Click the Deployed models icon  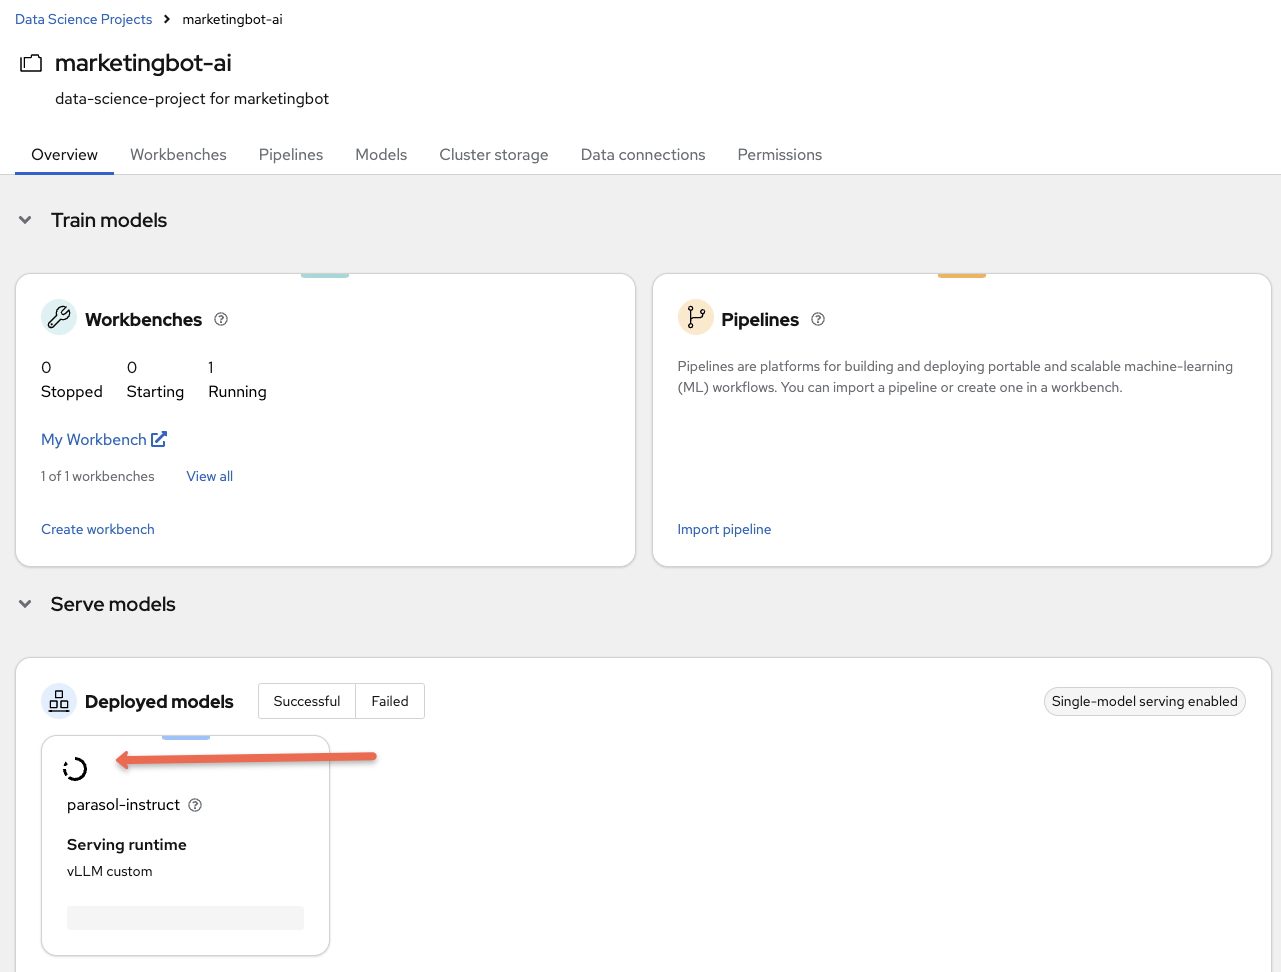[x=59, y=701]
